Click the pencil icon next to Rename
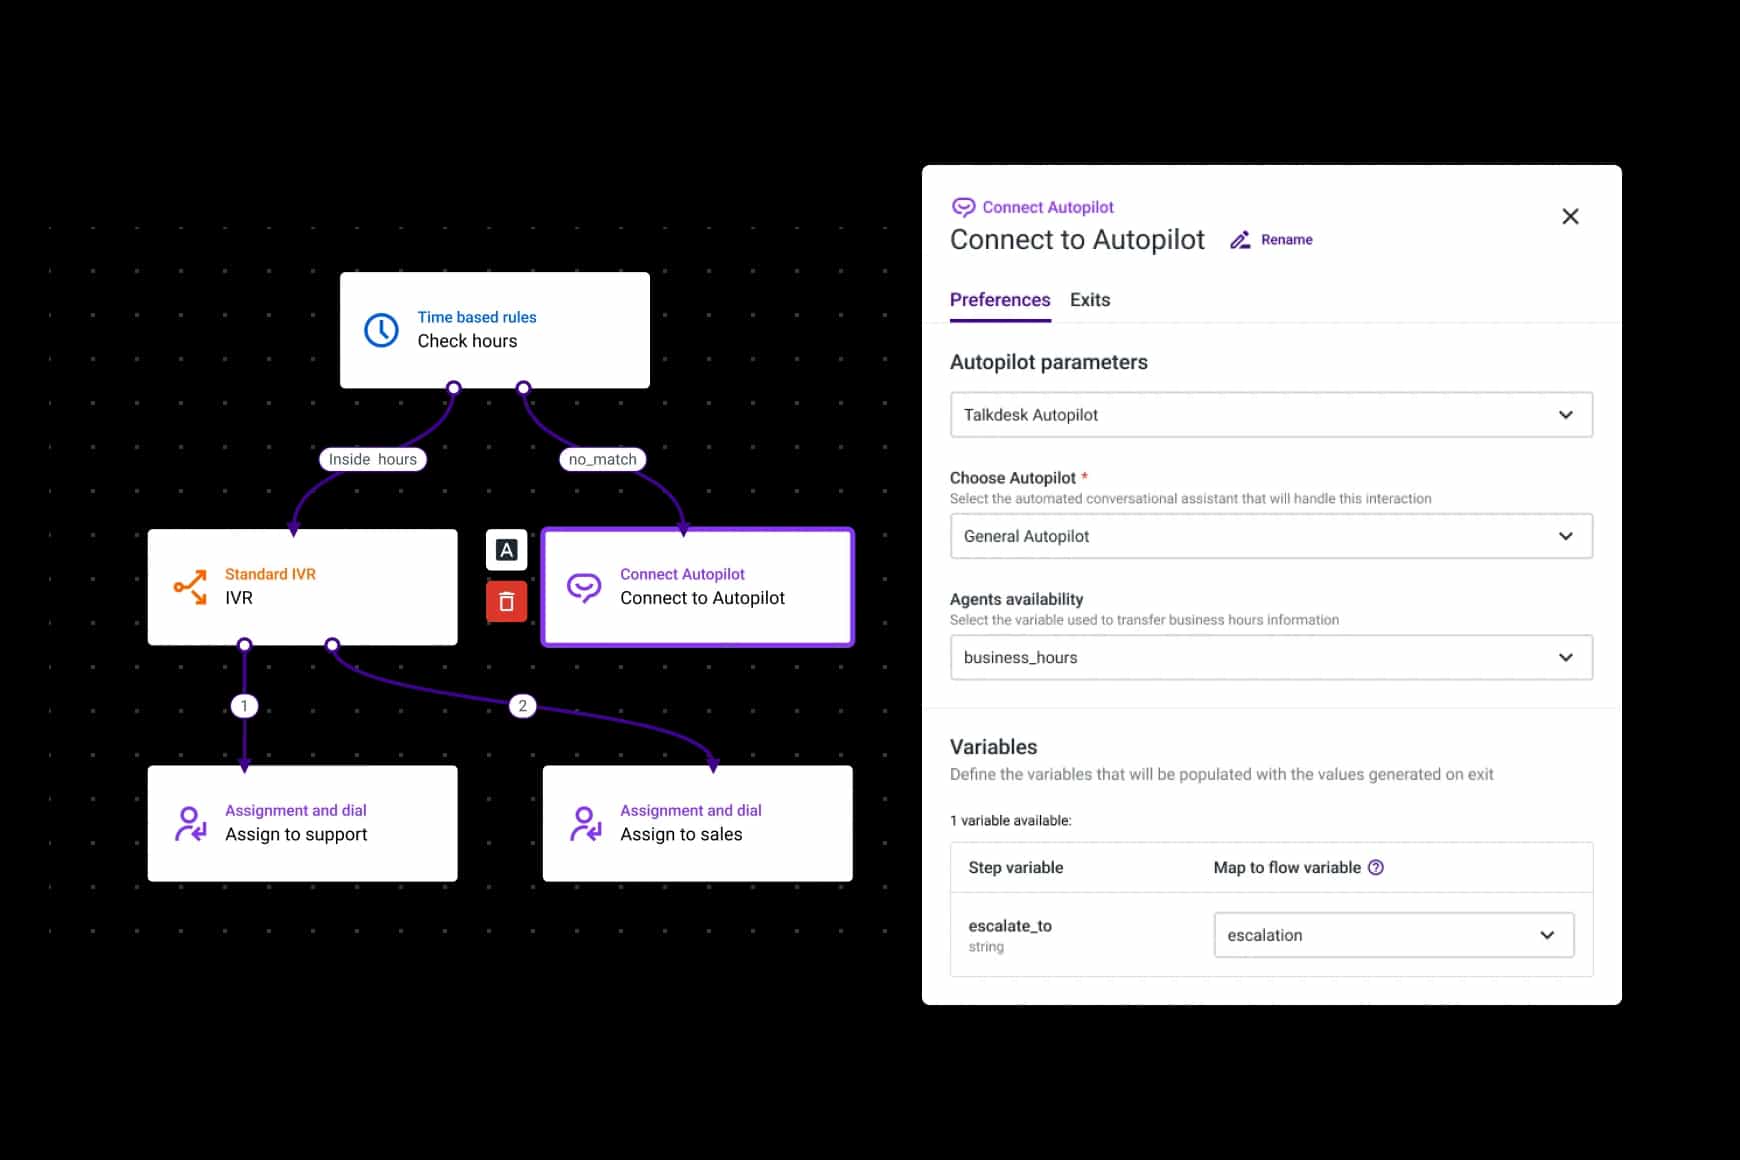This screenshot has width=1740, height=1160. (x=1241, y=240)
